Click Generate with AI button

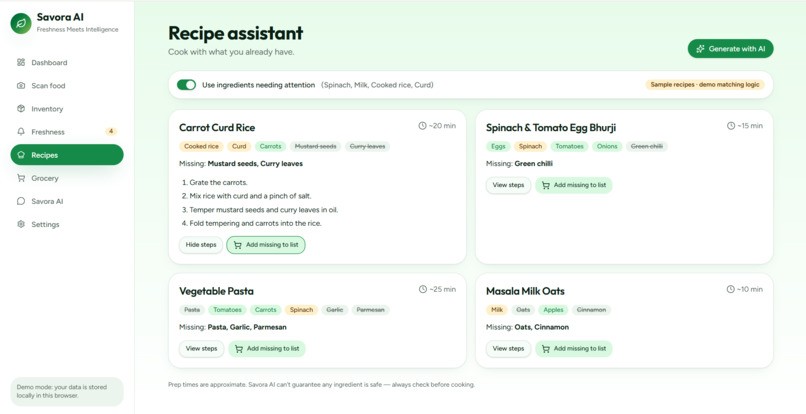[730, 49]
